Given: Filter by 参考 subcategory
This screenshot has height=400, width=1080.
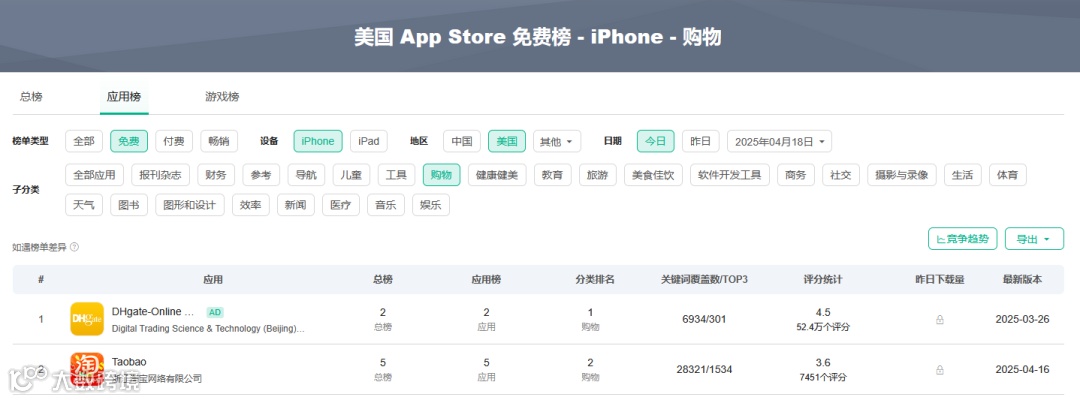Looking at the screenshot, I should point(261,175).
